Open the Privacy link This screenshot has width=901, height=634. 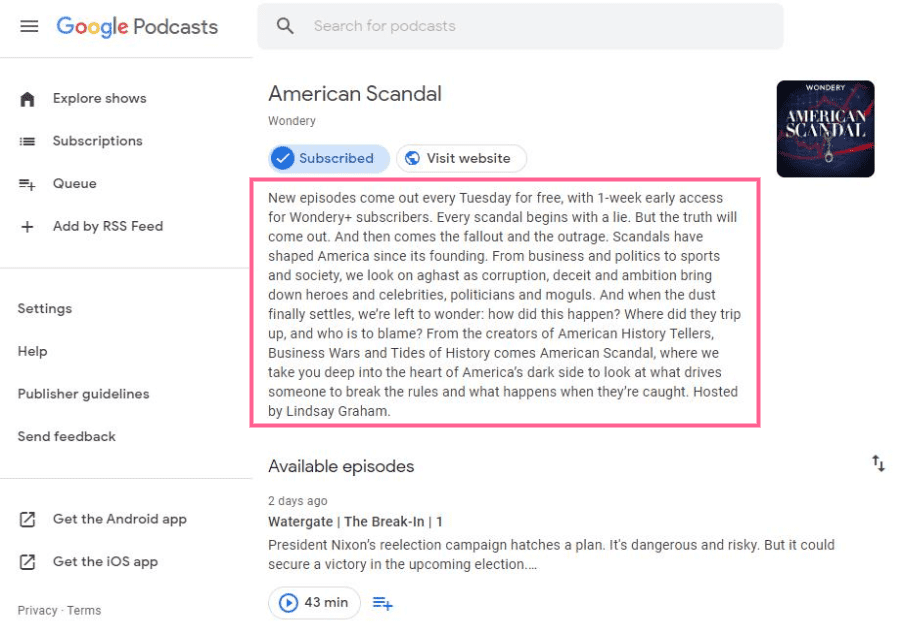(37, 610)
